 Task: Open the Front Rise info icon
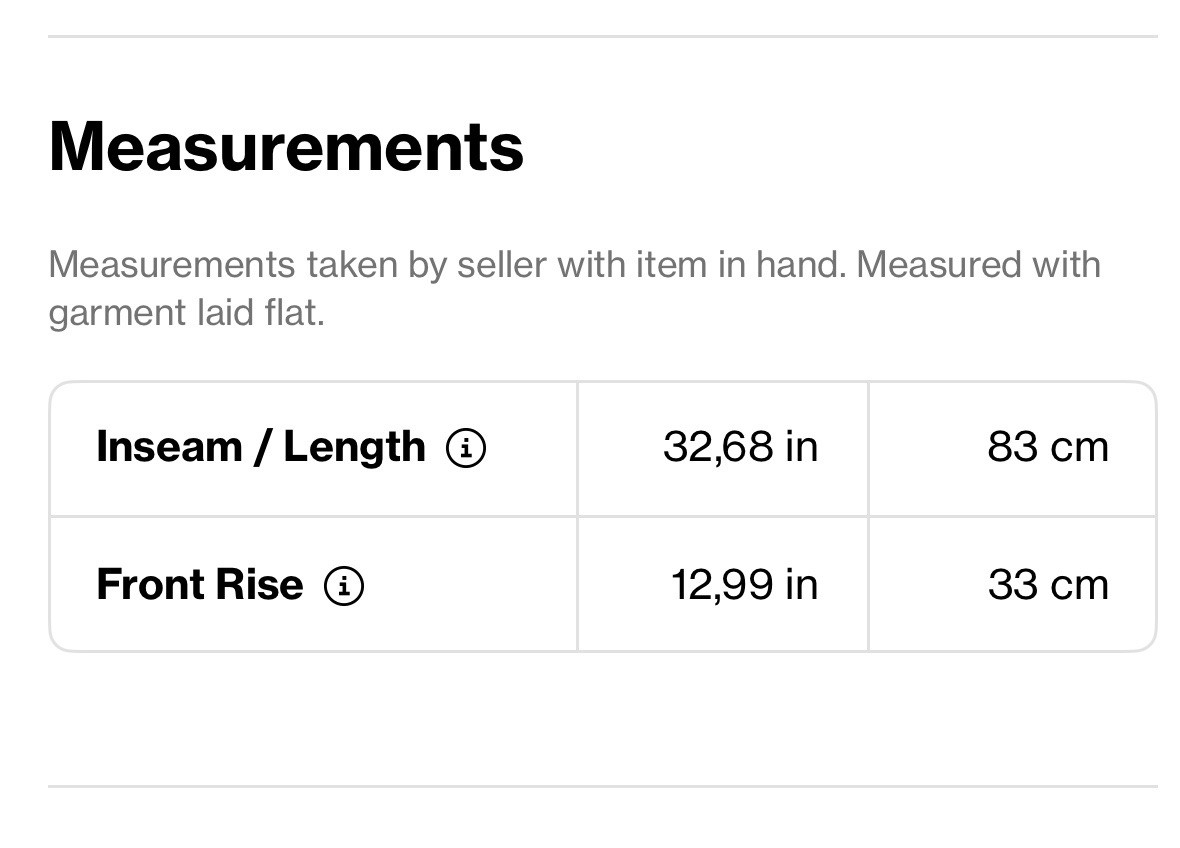344,586
